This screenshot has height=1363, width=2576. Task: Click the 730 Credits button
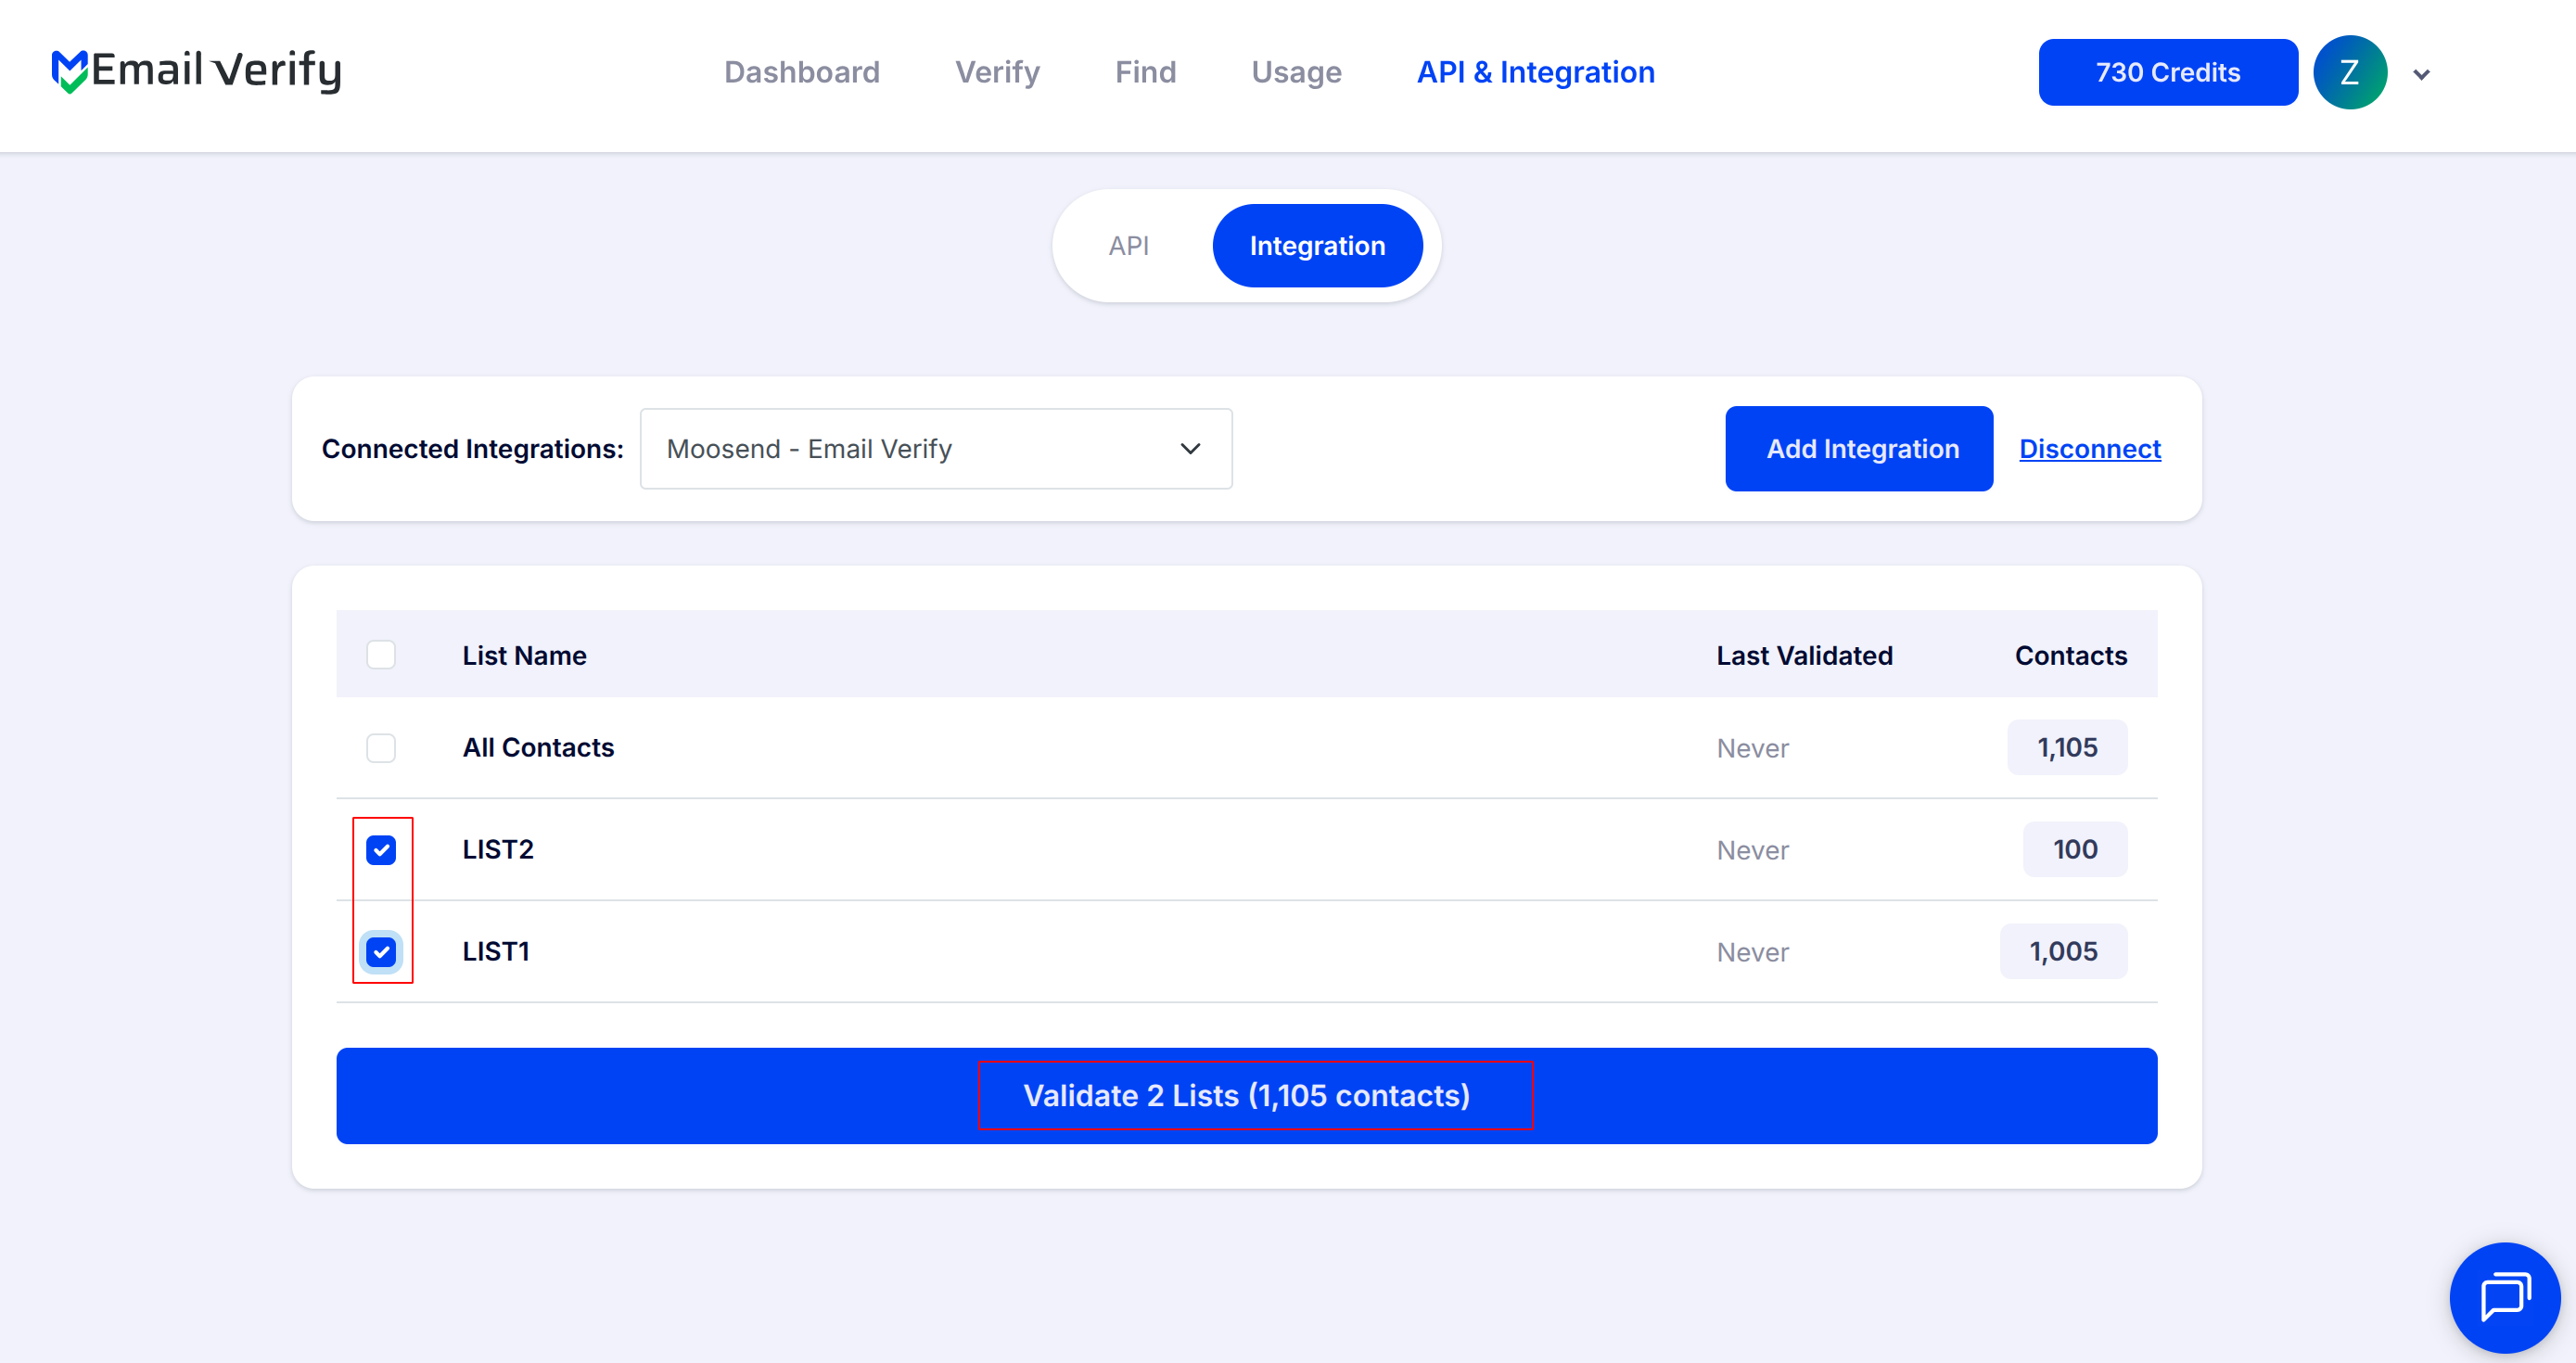coord(2167,72)
